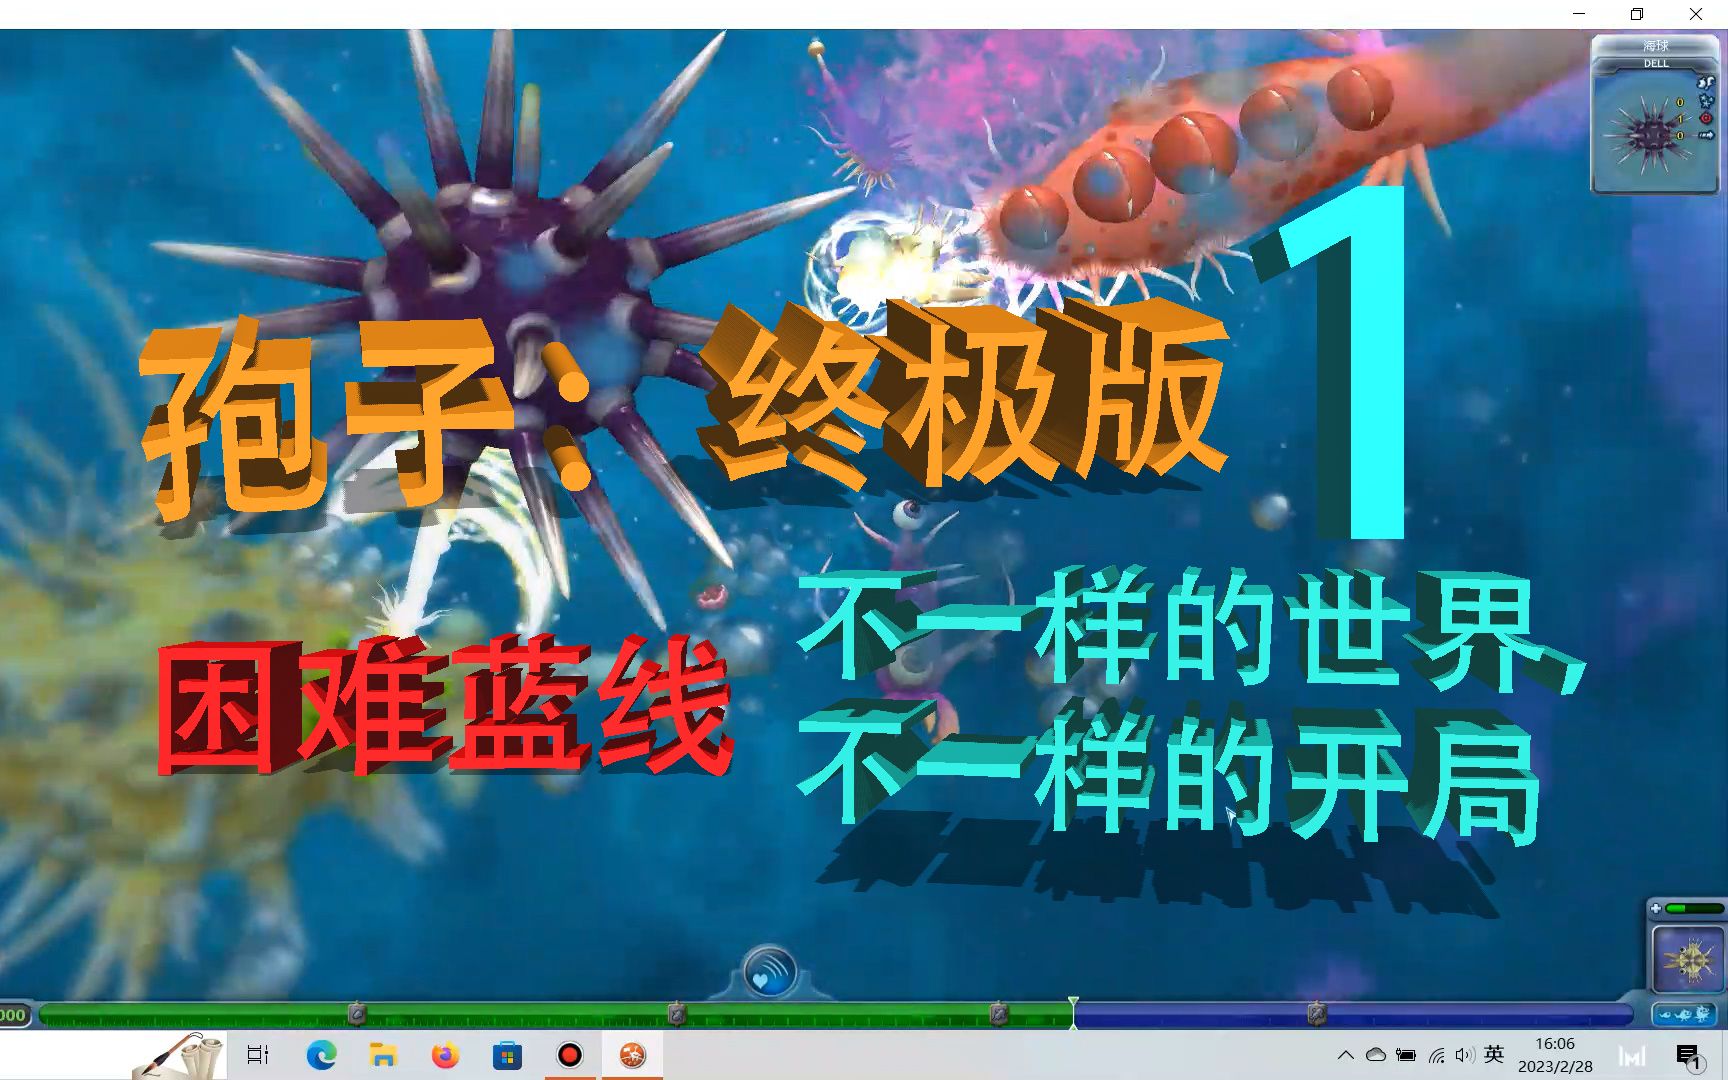1728x1080 pixels.
Task: Click the brush and scroll taskbar widget
Action: coord(180,1056)
